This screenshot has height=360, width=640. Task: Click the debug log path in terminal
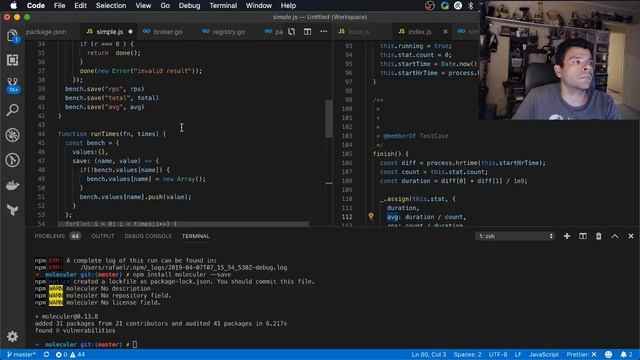tap(184, 268)
